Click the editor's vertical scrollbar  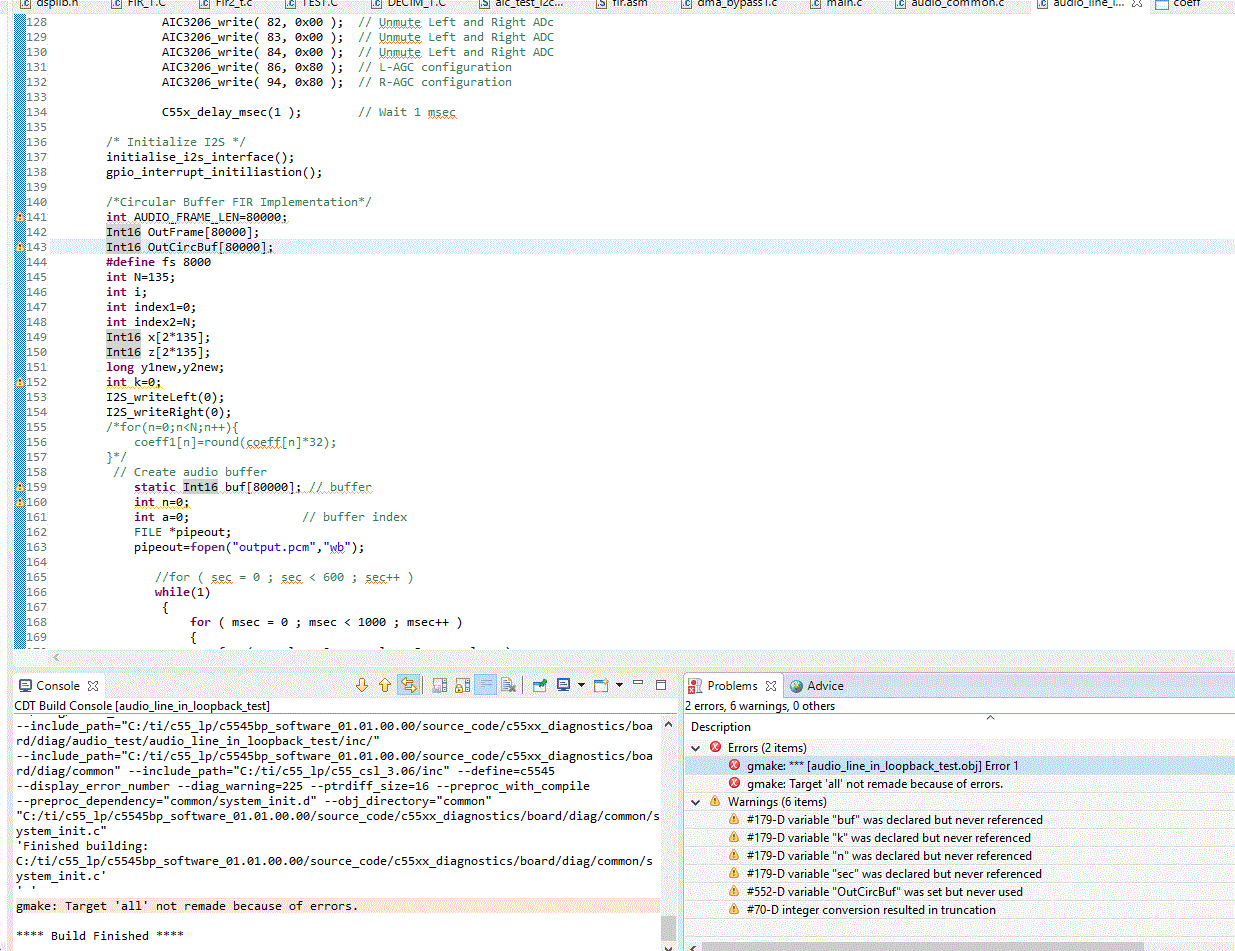1228,300
